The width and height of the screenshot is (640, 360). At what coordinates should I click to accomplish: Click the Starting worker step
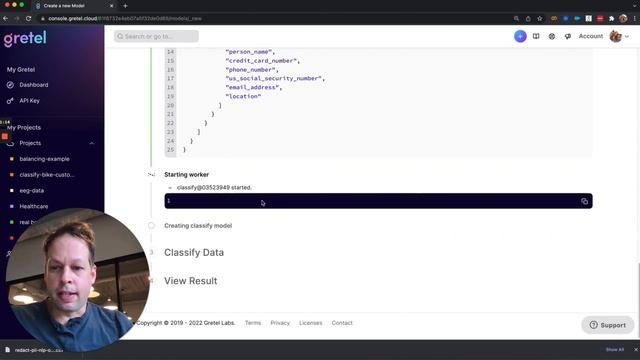(187, 174)
